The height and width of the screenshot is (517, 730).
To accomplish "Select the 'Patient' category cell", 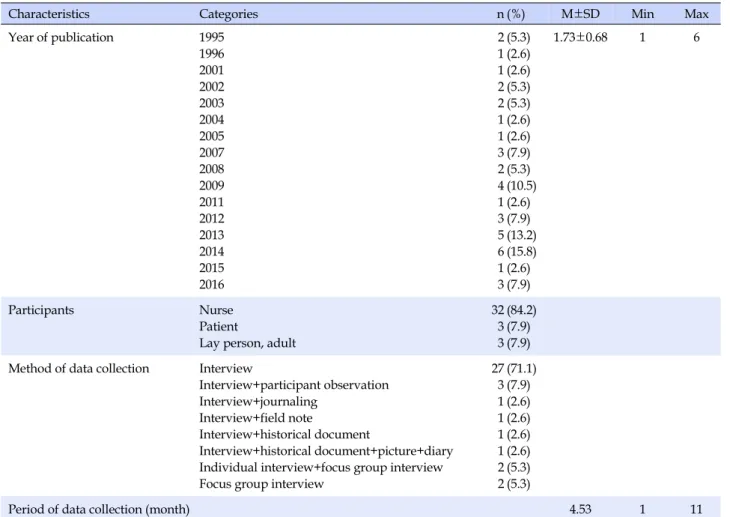I will click(218, 327).
